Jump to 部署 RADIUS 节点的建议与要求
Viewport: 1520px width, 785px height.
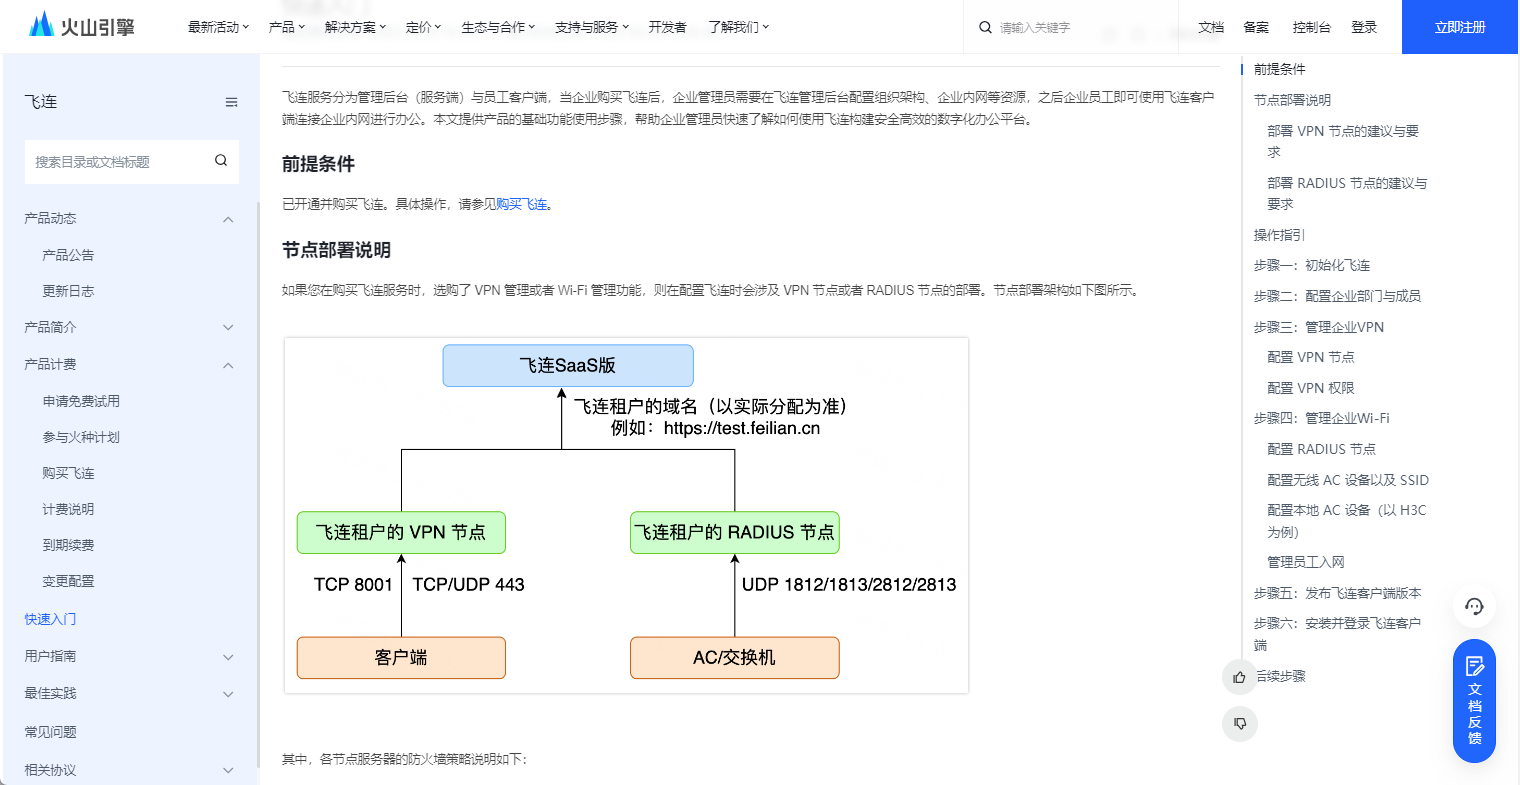pos(1347,193)
